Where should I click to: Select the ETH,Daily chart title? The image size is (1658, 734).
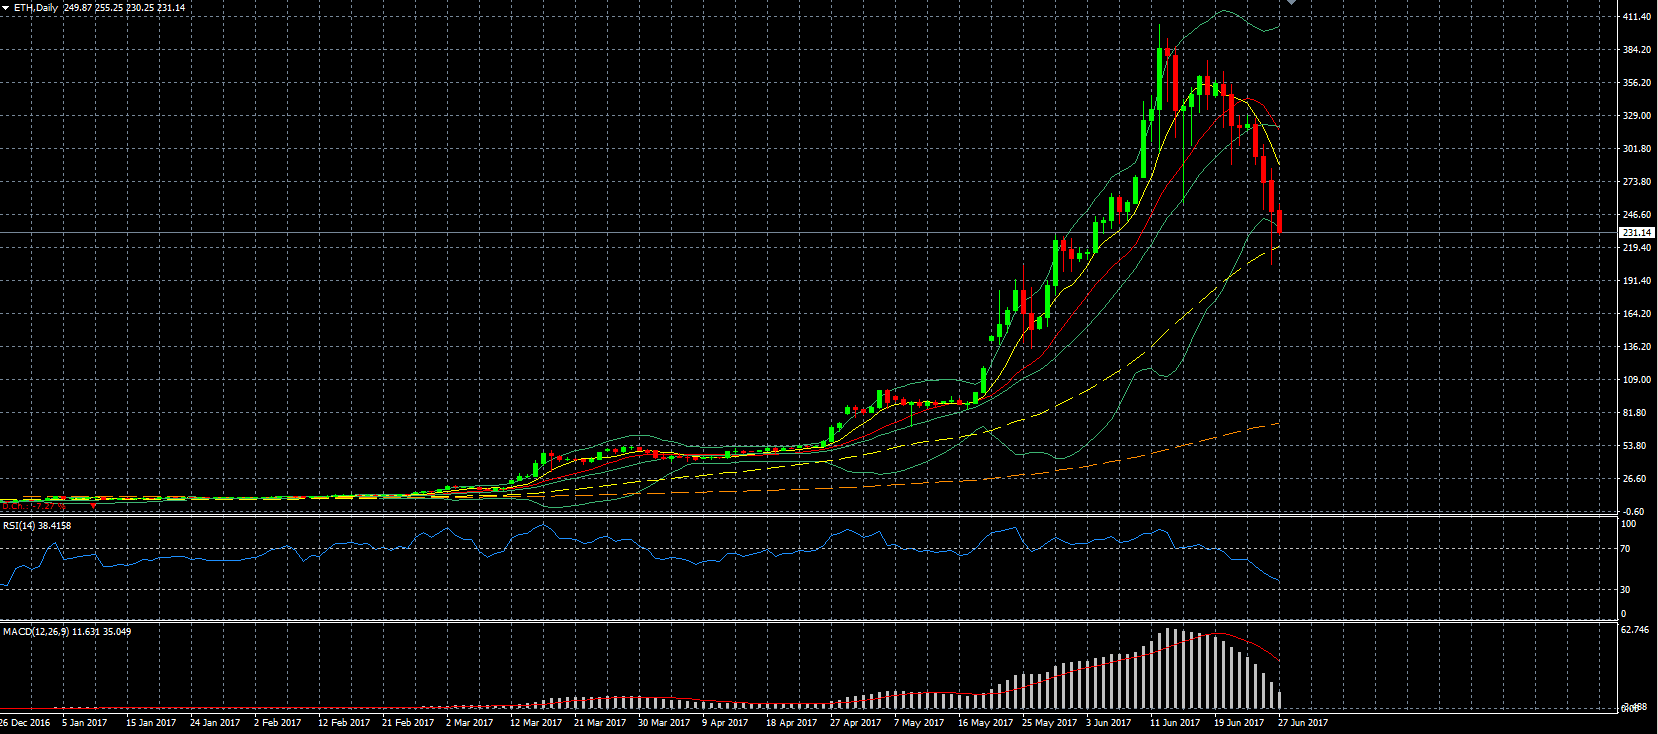click(36, 8)
